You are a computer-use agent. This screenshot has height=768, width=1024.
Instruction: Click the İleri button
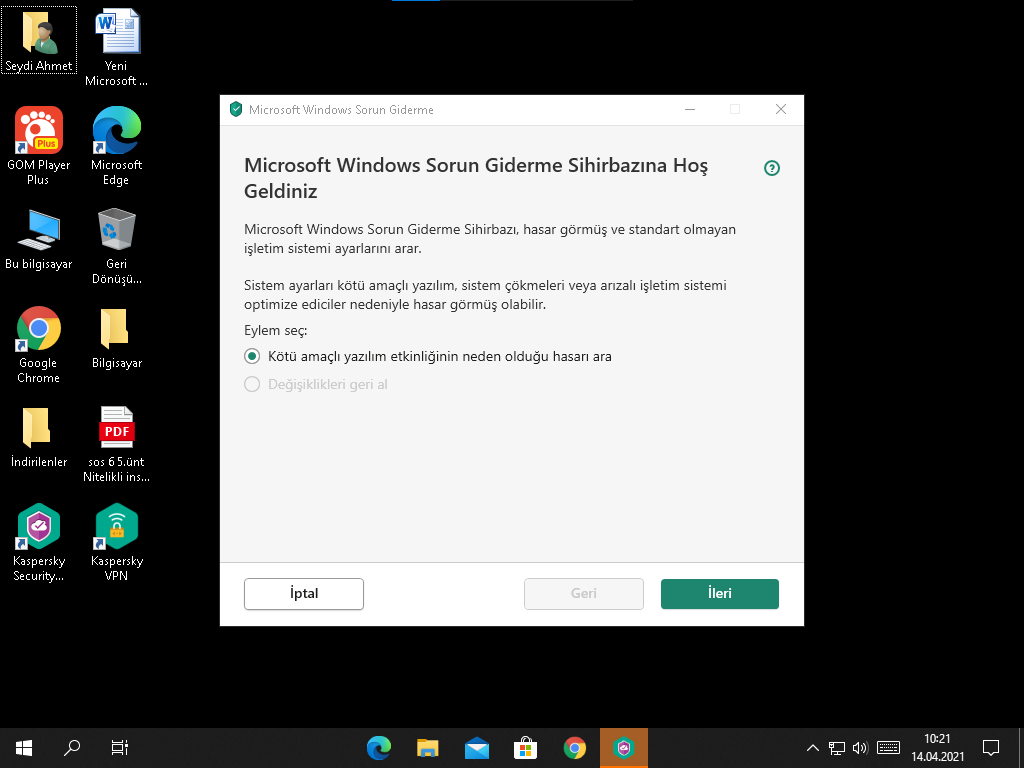(x=720, y=594)
